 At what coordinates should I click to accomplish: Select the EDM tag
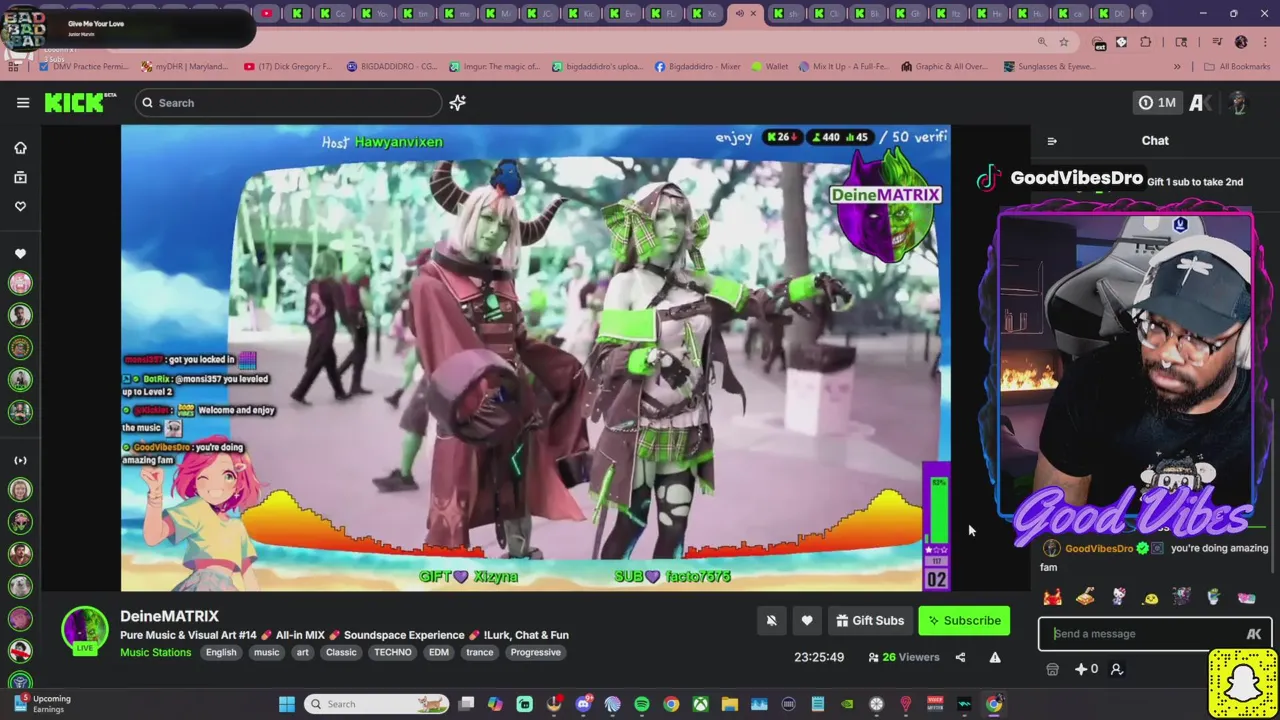pyautogui.click(x=439, y=652)
